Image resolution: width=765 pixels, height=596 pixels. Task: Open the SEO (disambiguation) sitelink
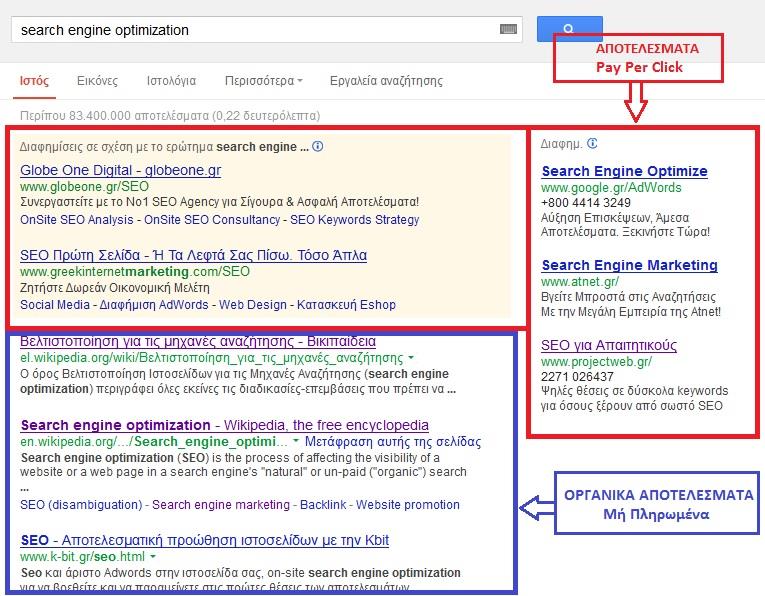coord(81,505)
